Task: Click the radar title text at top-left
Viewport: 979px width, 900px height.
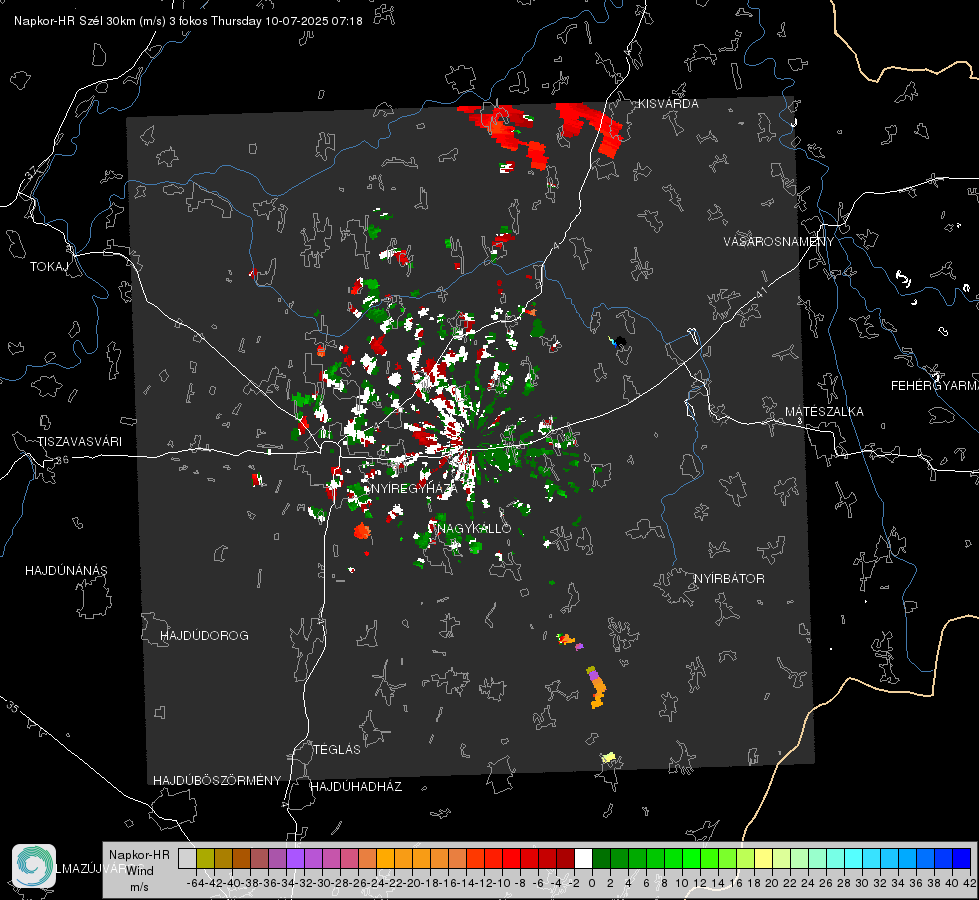Action: [x=188, y=21]
